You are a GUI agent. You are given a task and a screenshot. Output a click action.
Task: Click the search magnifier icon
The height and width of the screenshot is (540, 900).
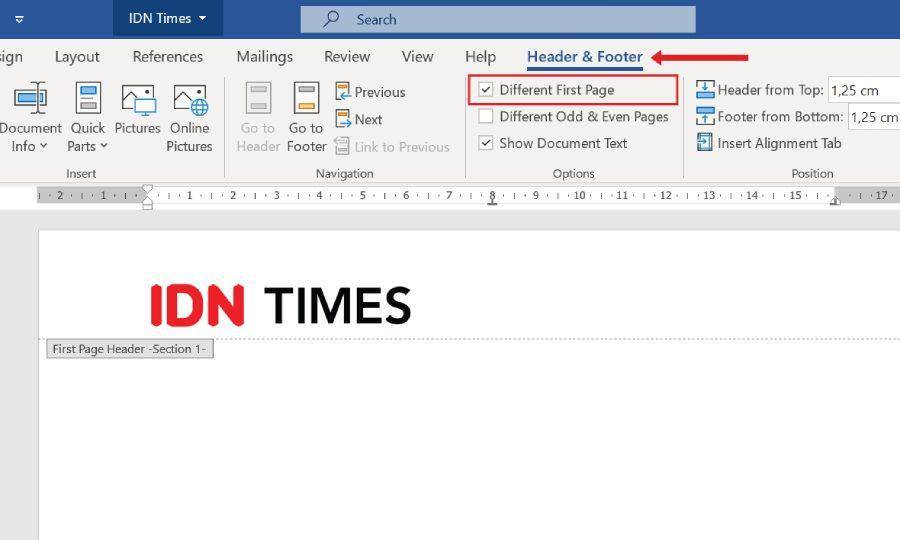point(331,19)
